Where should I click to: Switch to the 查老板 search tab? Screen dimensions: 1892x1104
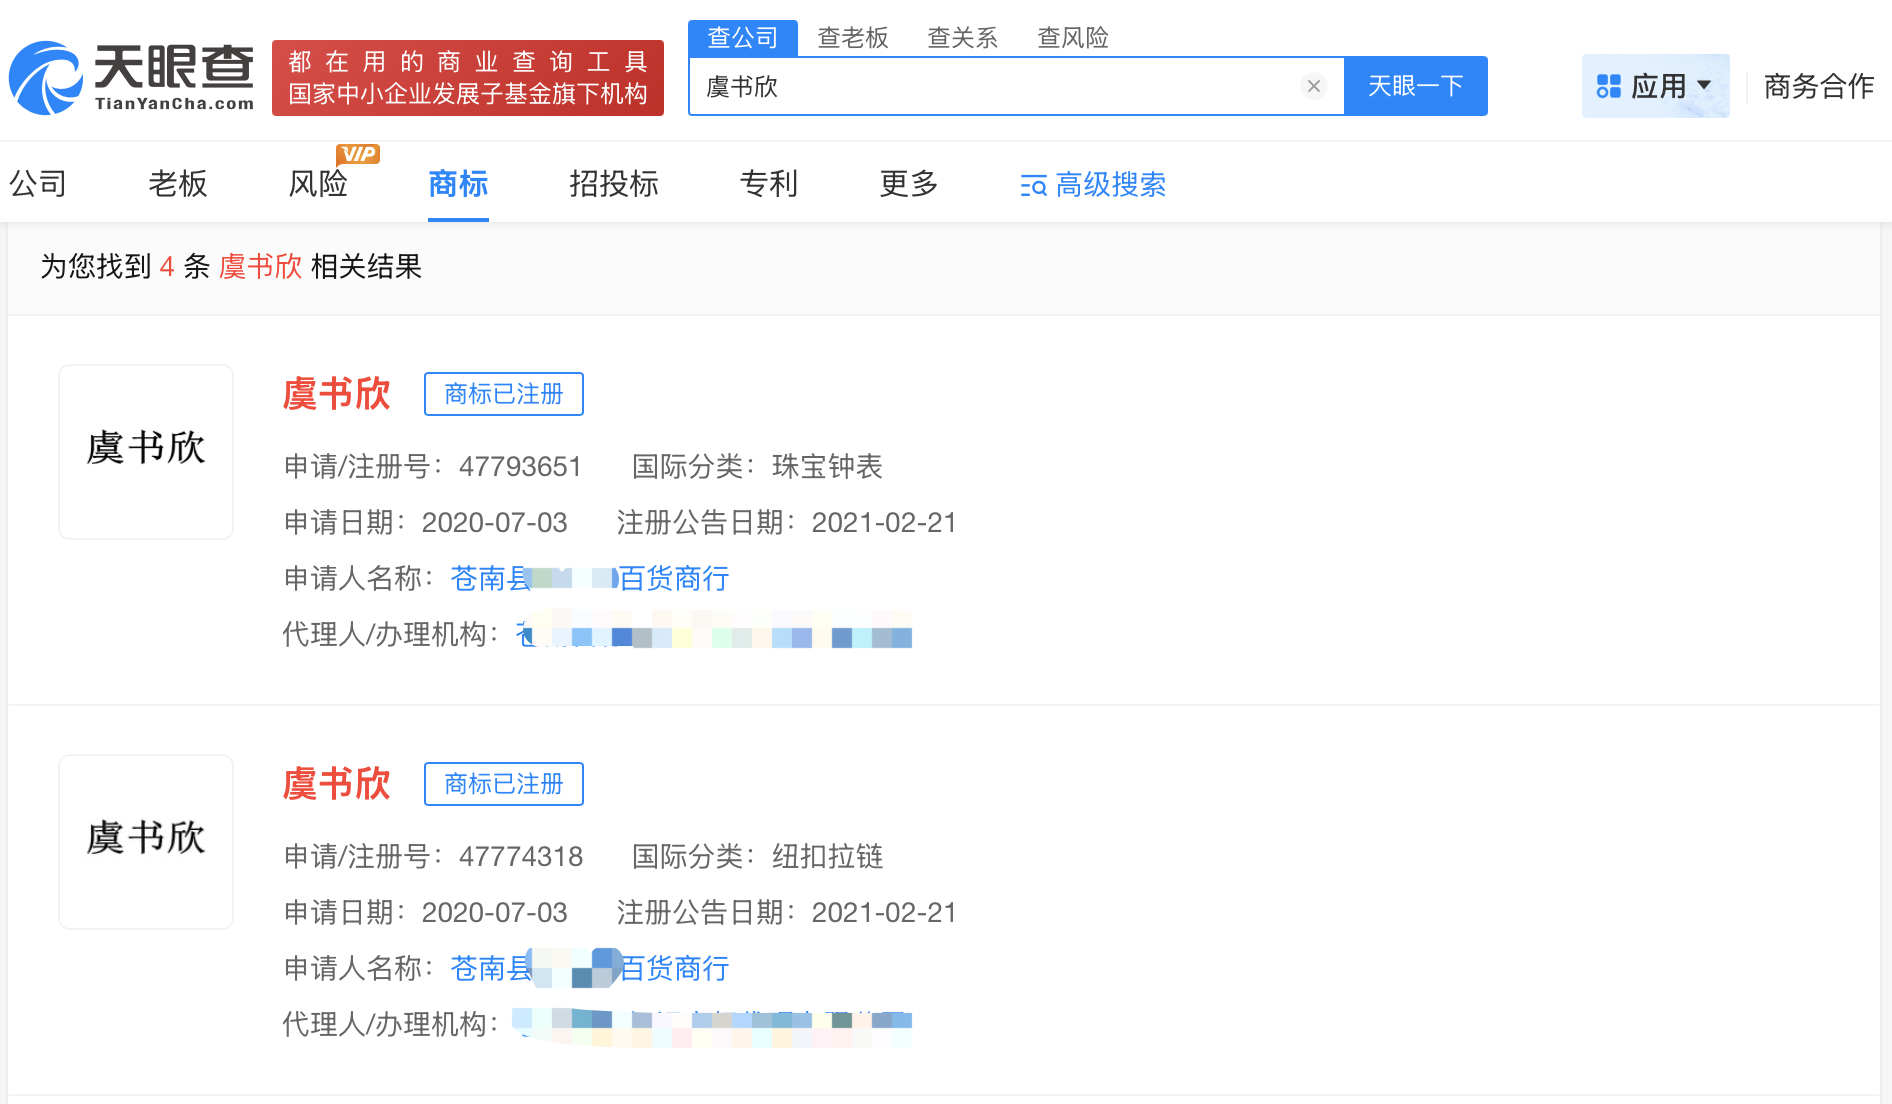tap(852, 38)
